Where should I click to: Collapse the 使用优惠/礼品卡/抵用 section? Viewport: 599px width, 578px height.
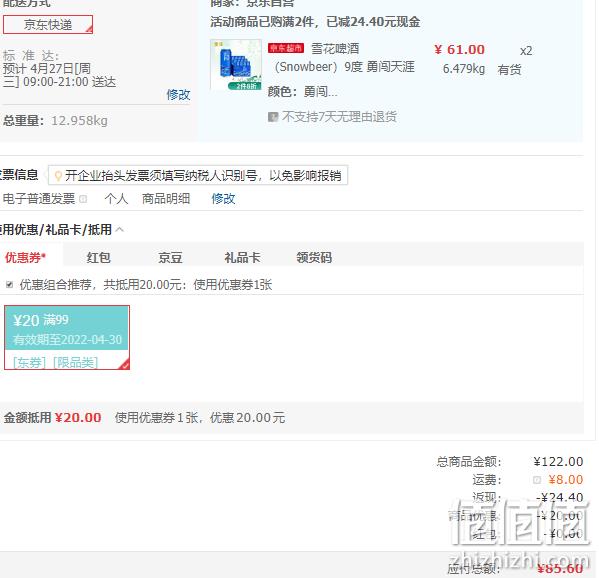pos(120,230)
